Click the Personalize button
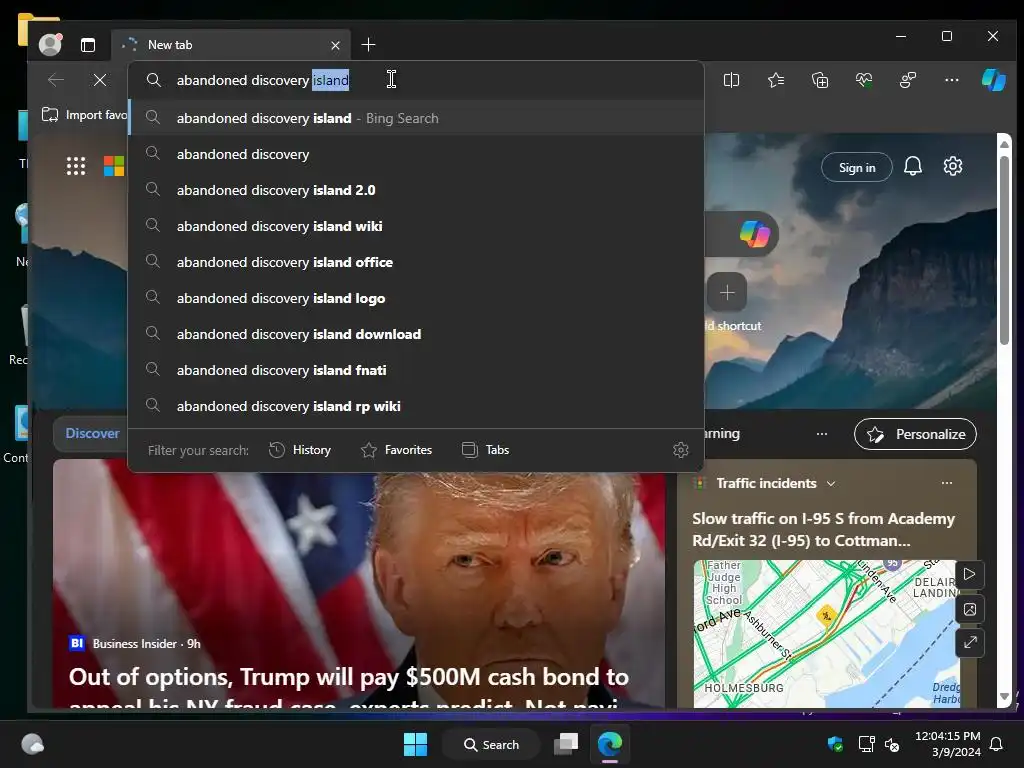The height and width of the screenshot is (768, 1024). (x=916, y=434)
